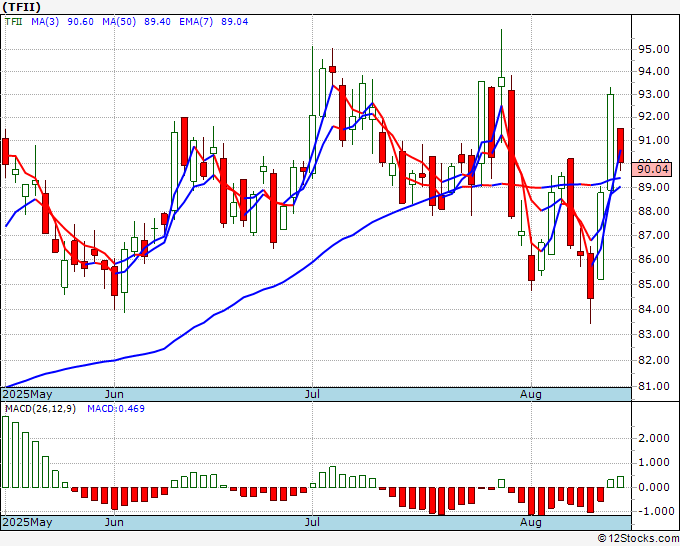
Task: Click the MACD(26,12,9) indicator label
Action: [x=40, y=409]
